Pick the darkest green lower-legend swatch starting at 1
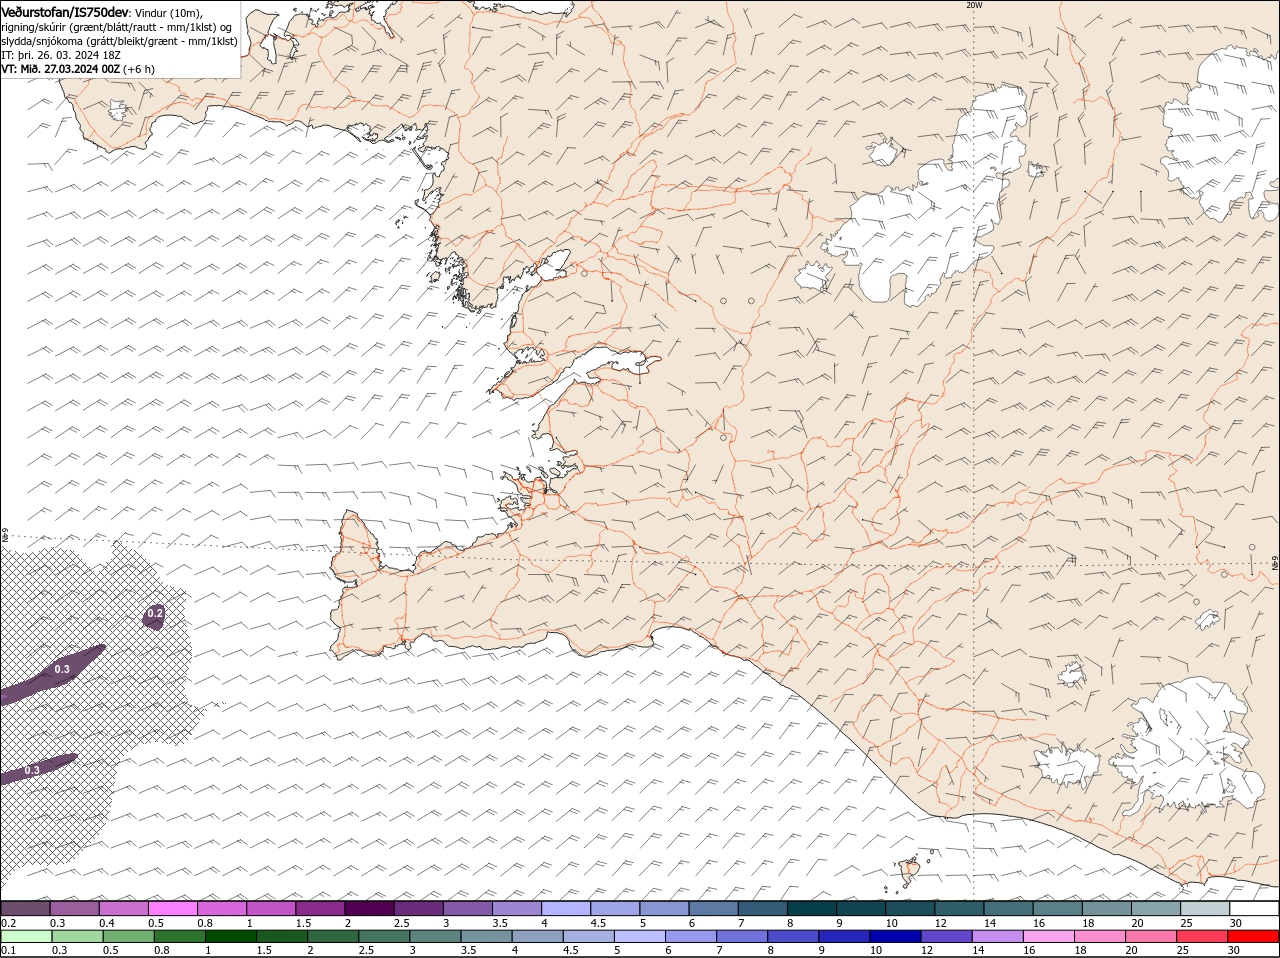The width and height of the screenshot is (1280, 958). (x=231, y=937)
